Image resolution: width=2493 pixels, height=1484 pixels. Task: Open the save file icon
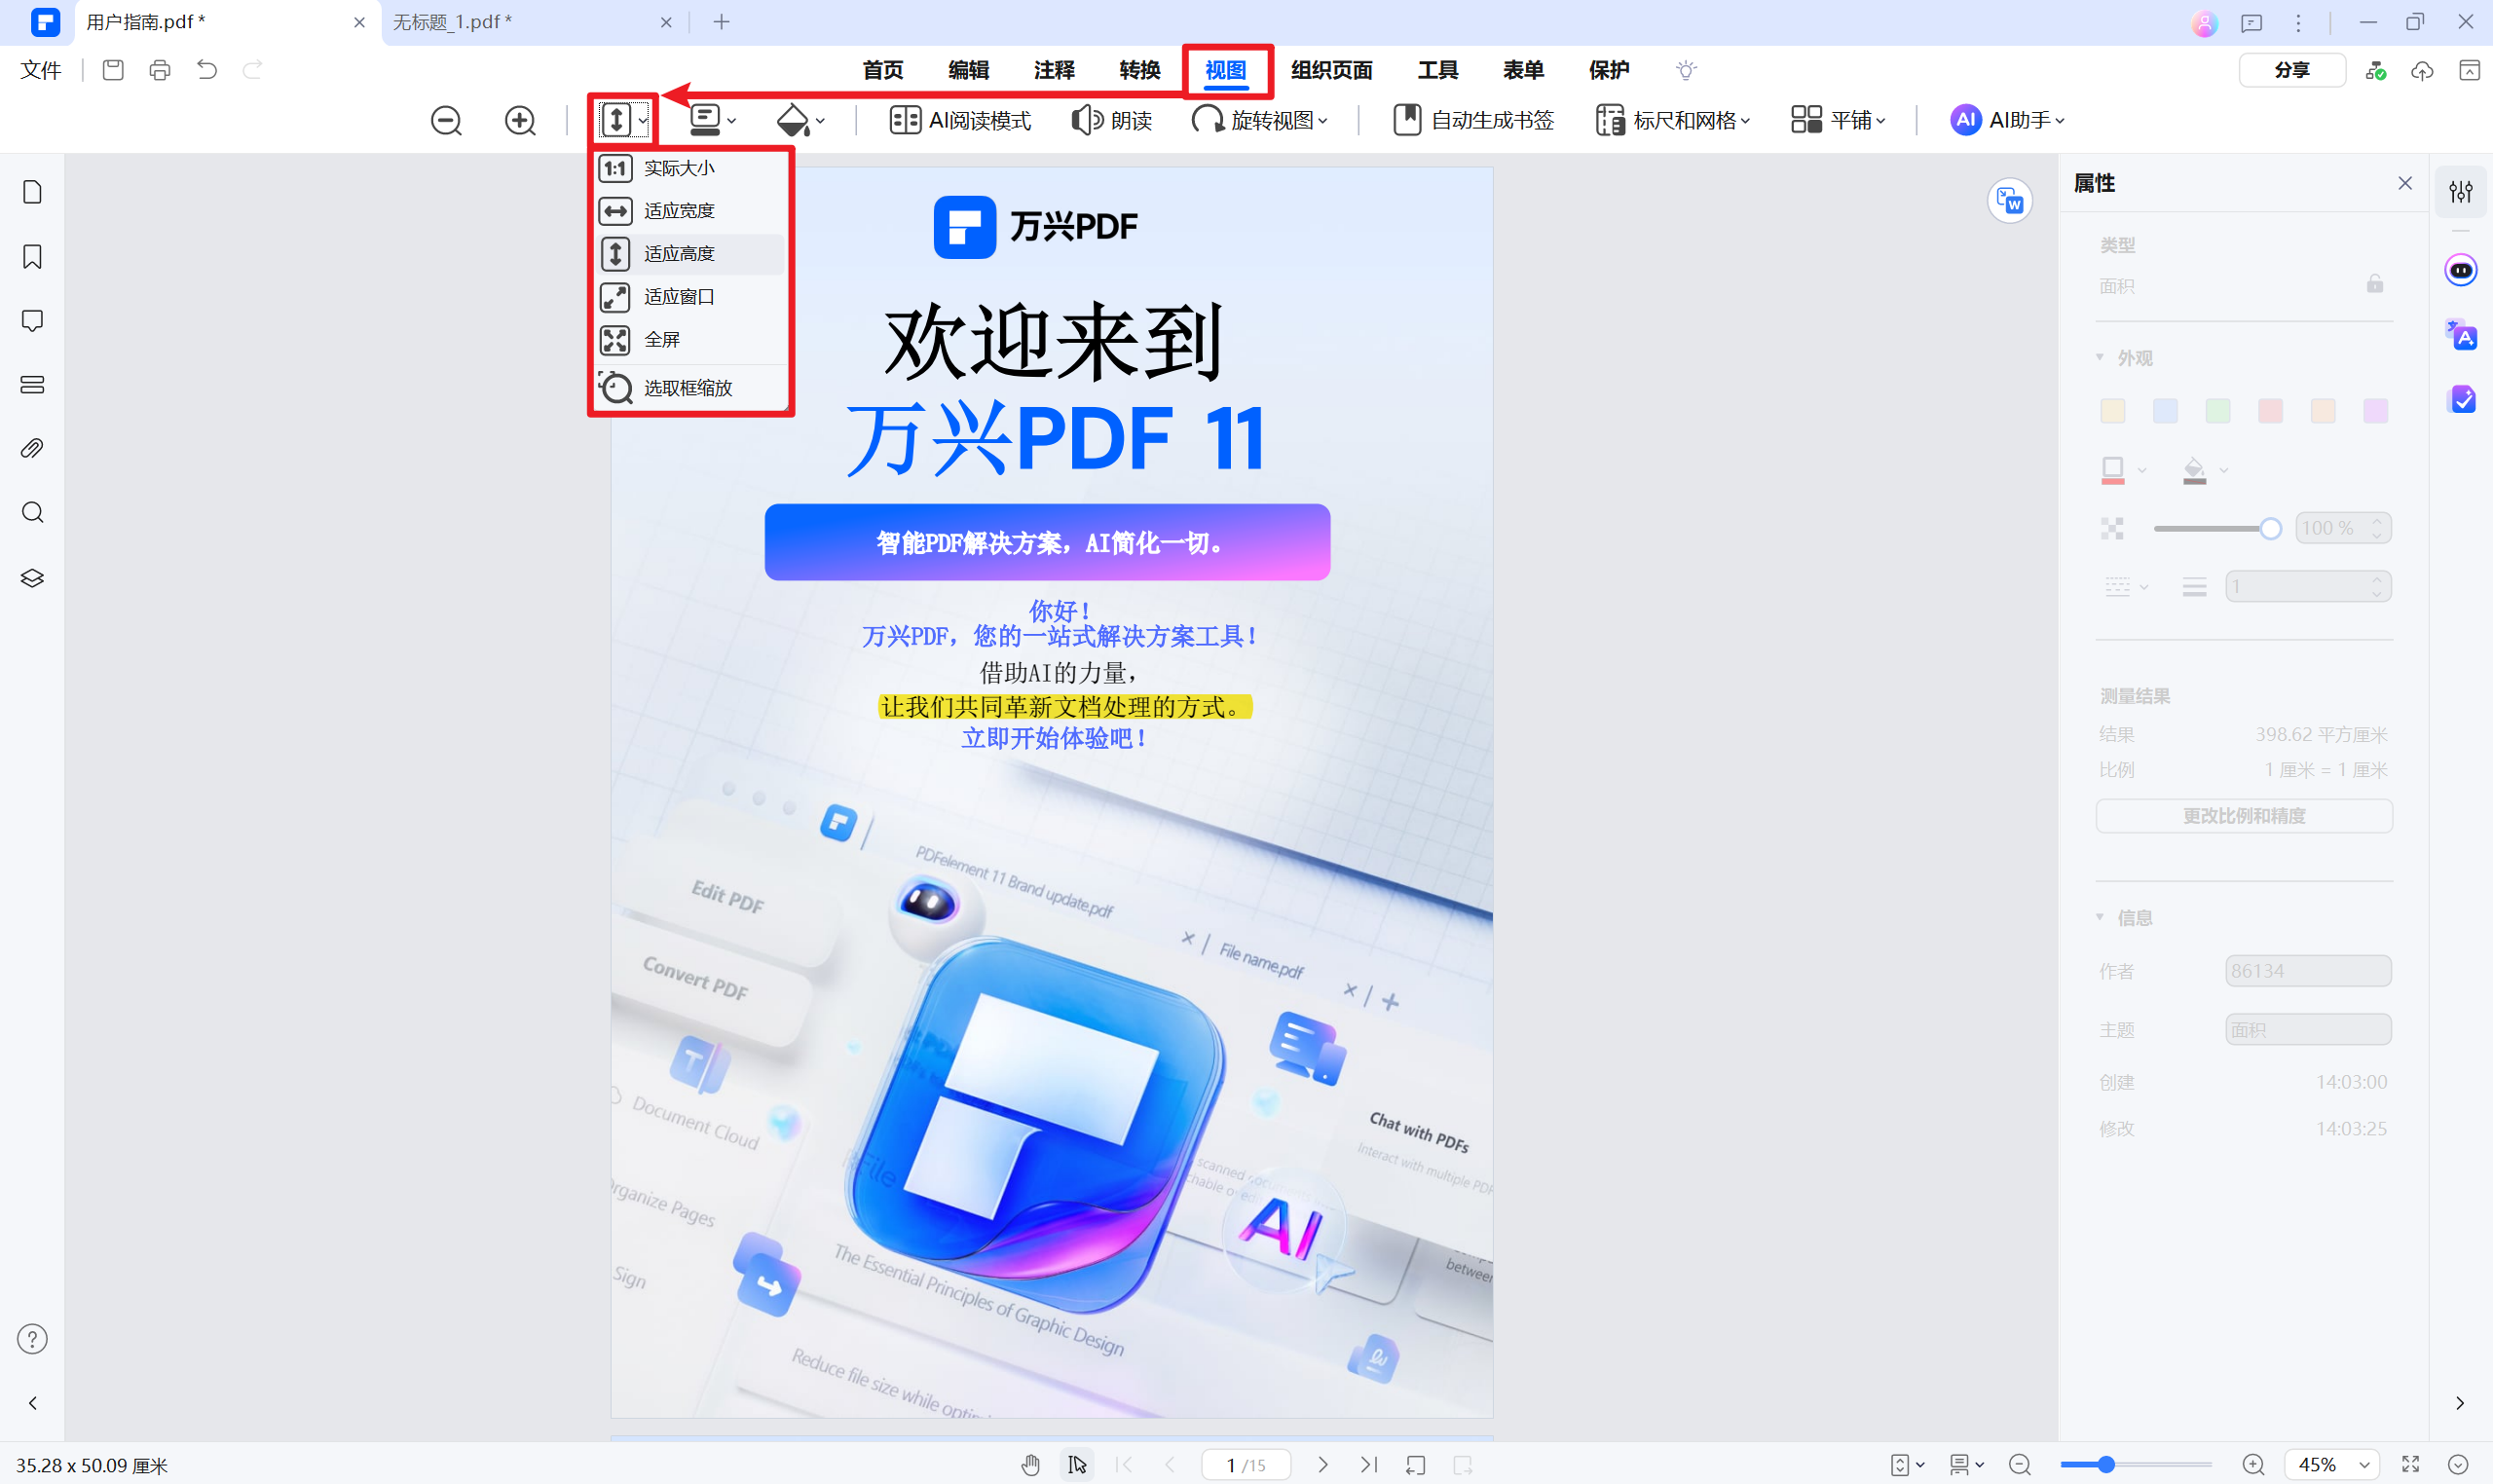click(113, 70)
